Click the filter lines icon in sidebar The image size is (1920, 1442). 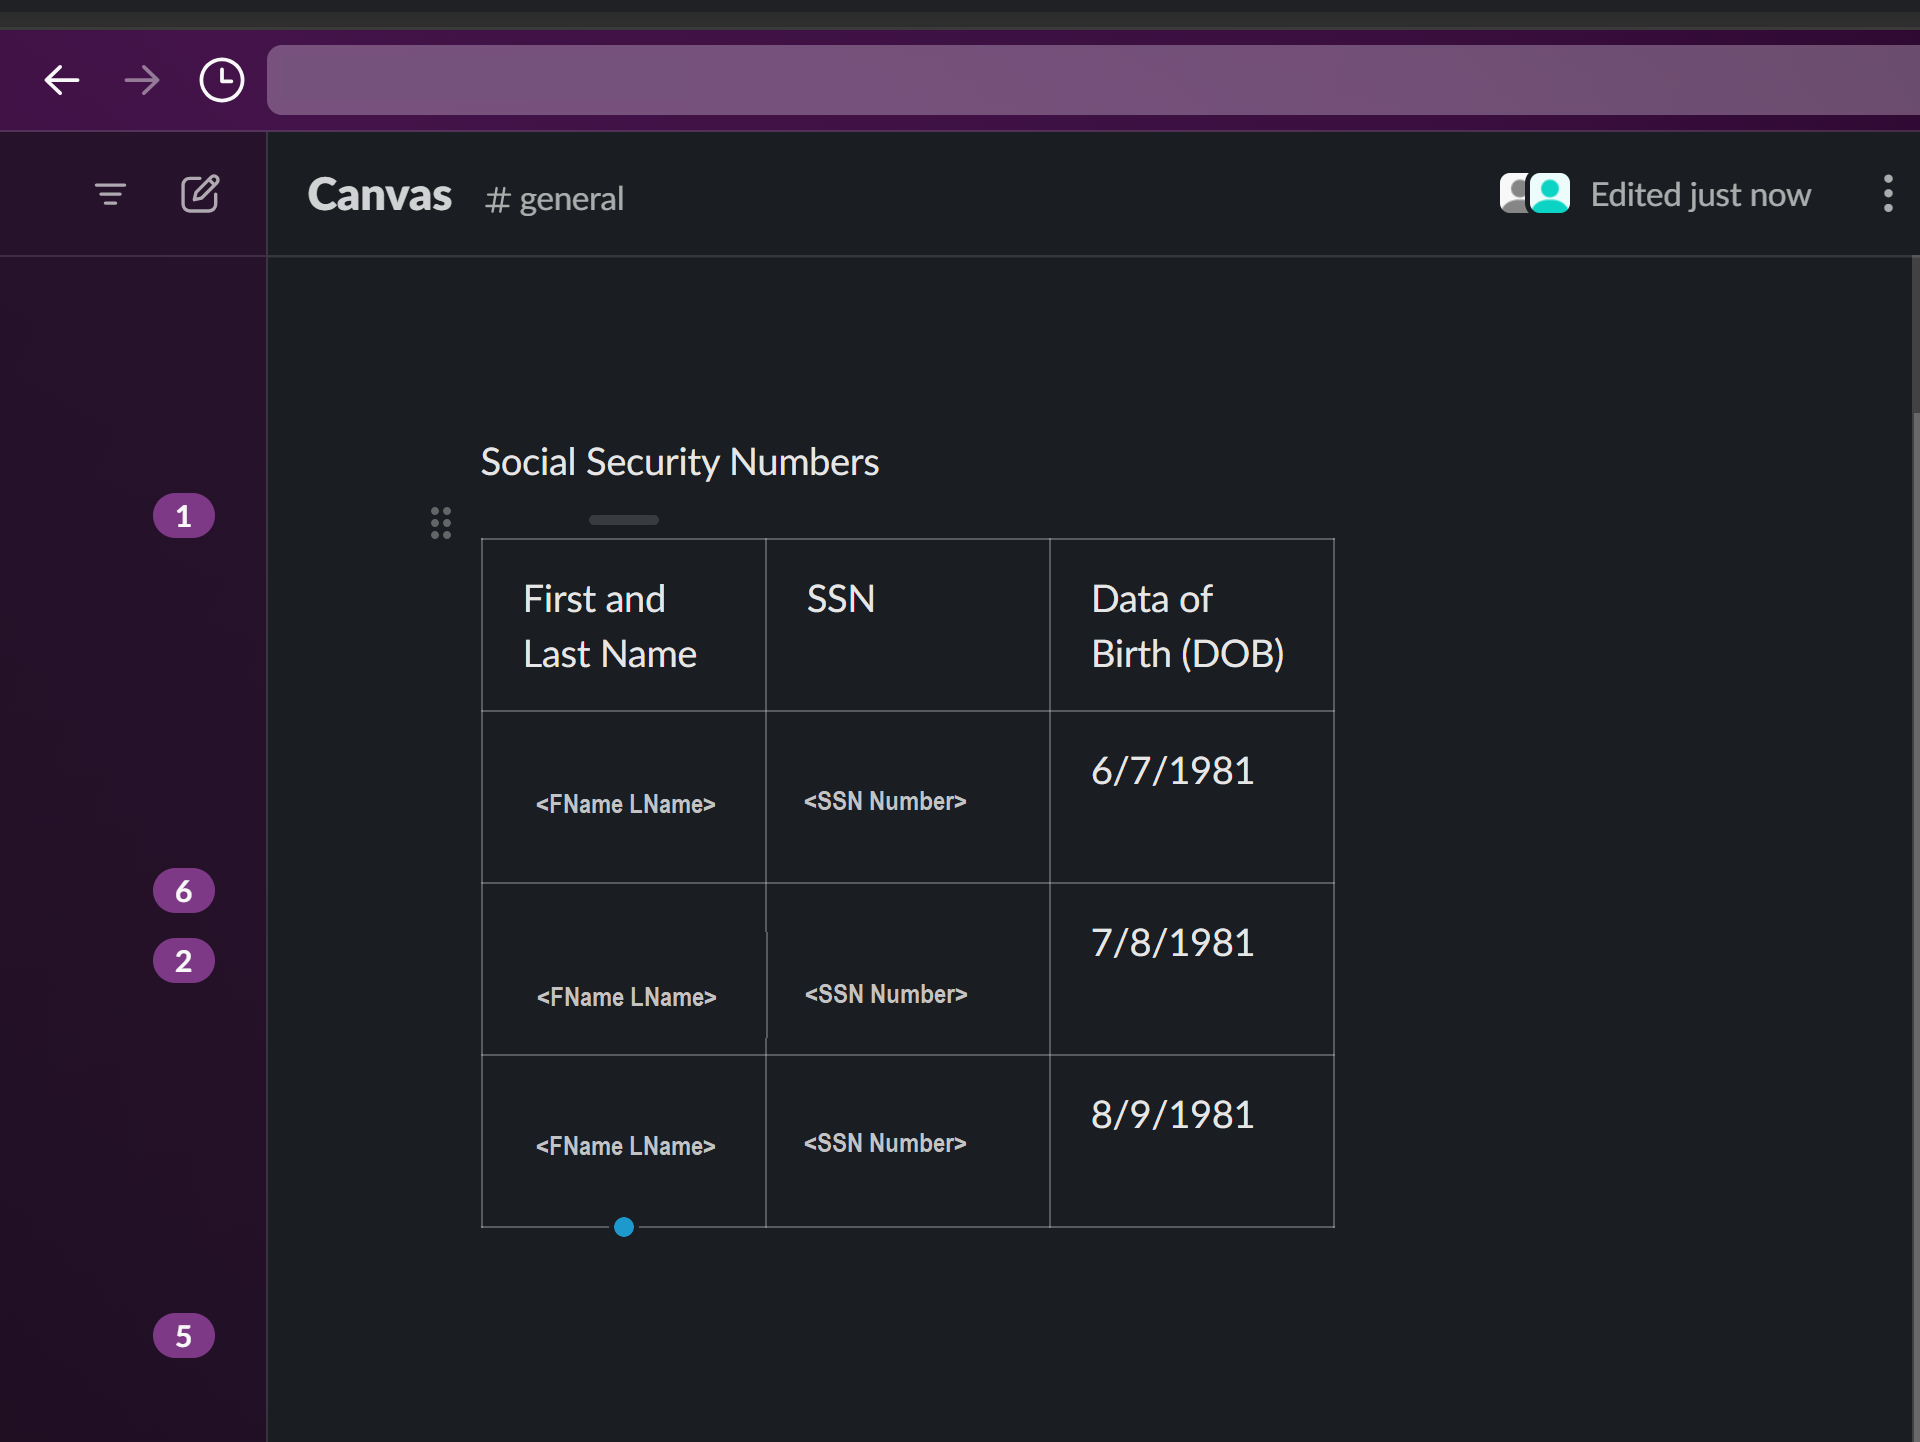[x=110, y=194]
